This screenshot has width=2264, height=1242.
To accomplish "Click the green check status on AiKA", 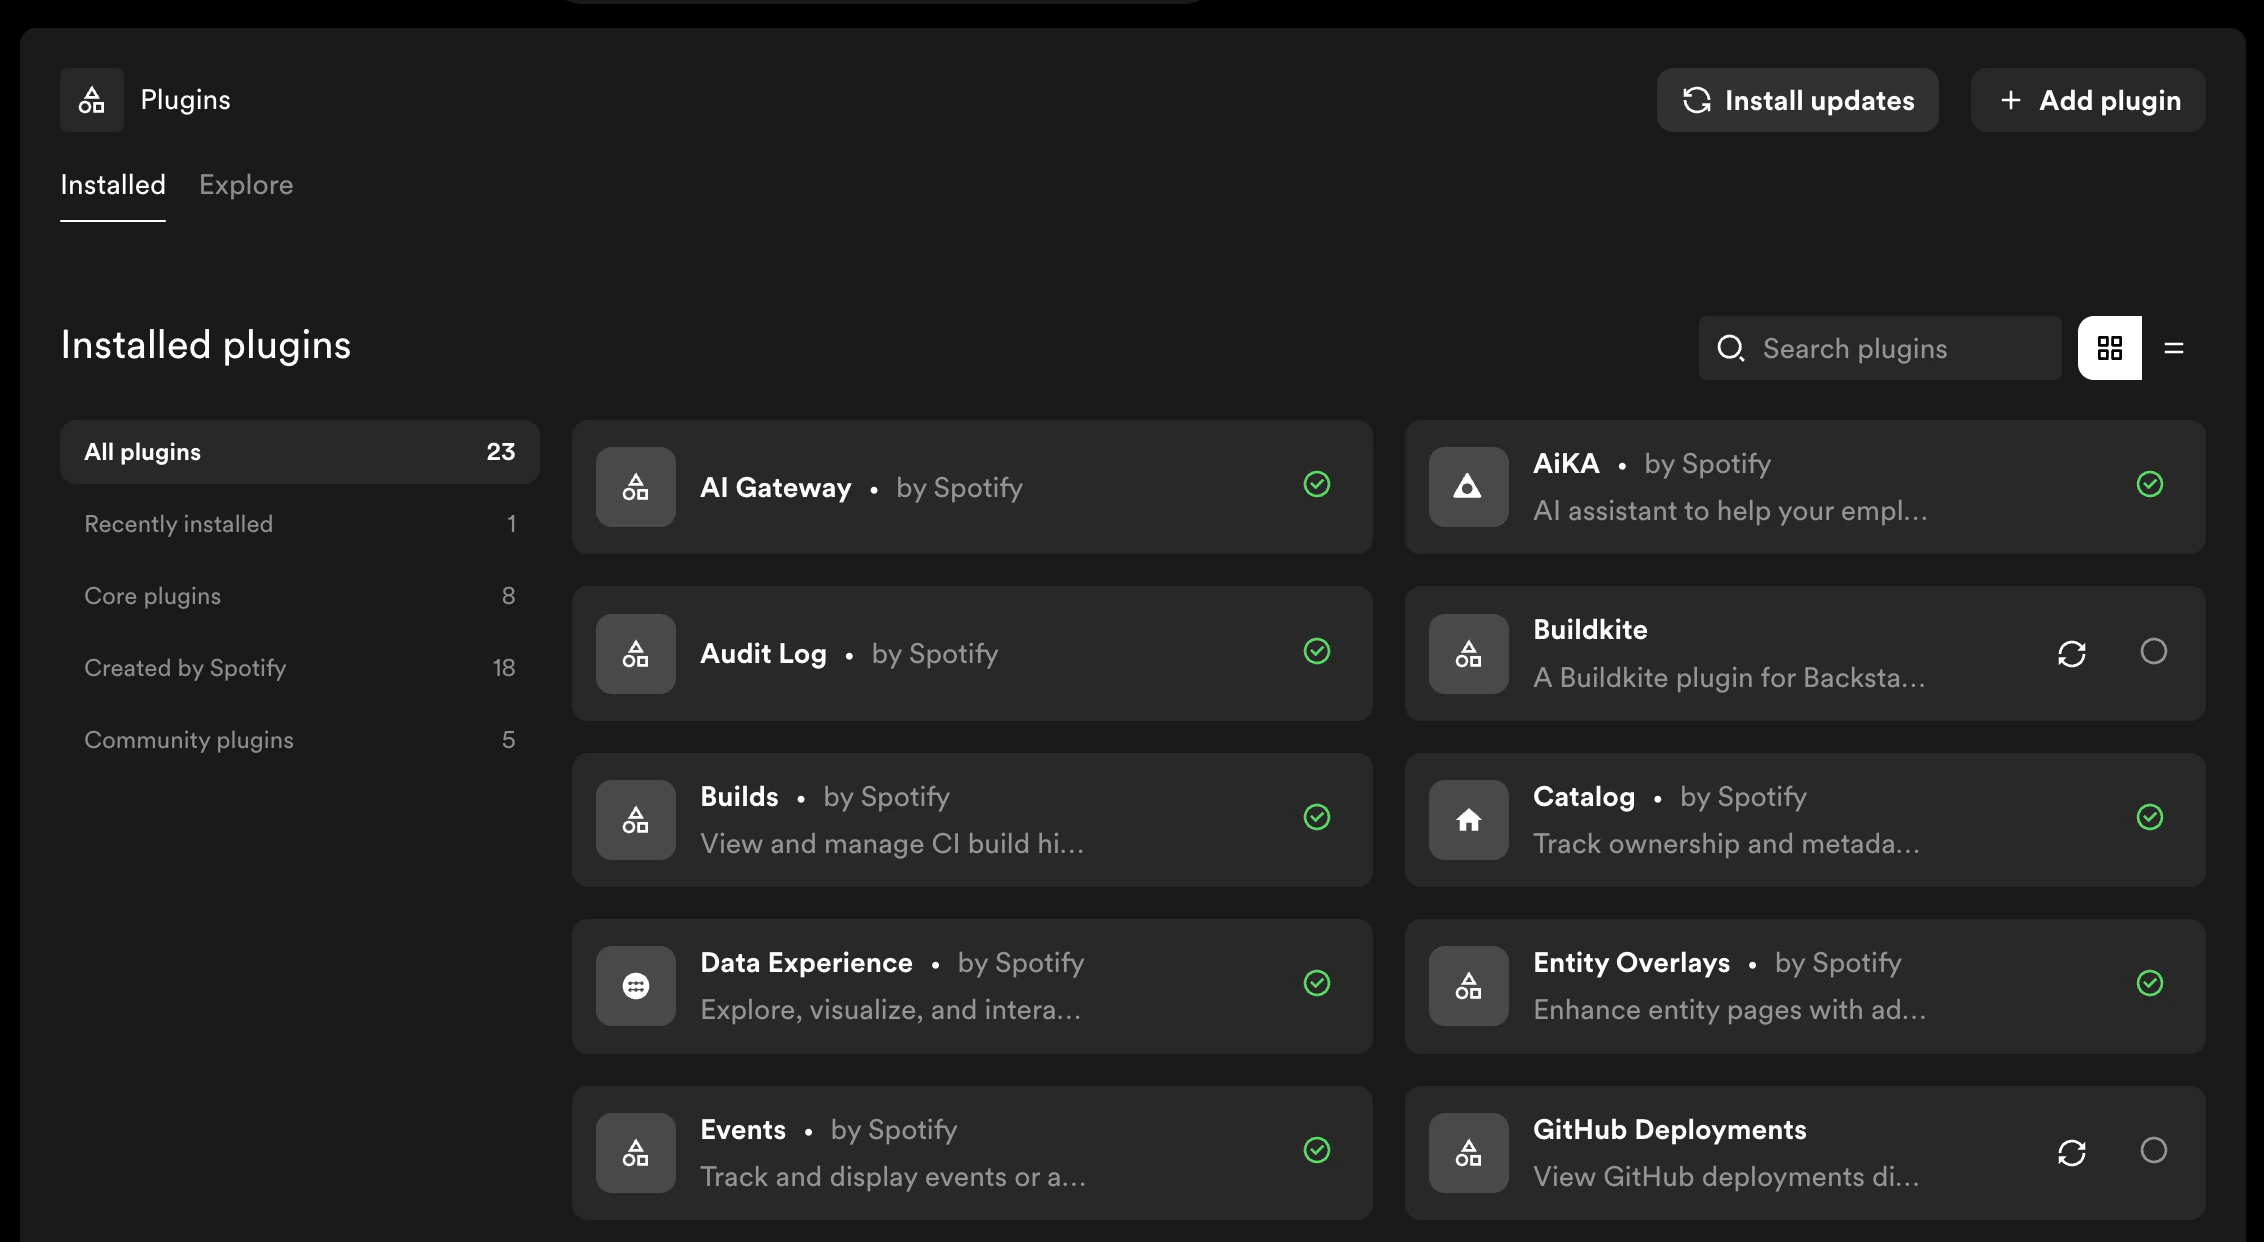I will click(x=2150, y=484).
